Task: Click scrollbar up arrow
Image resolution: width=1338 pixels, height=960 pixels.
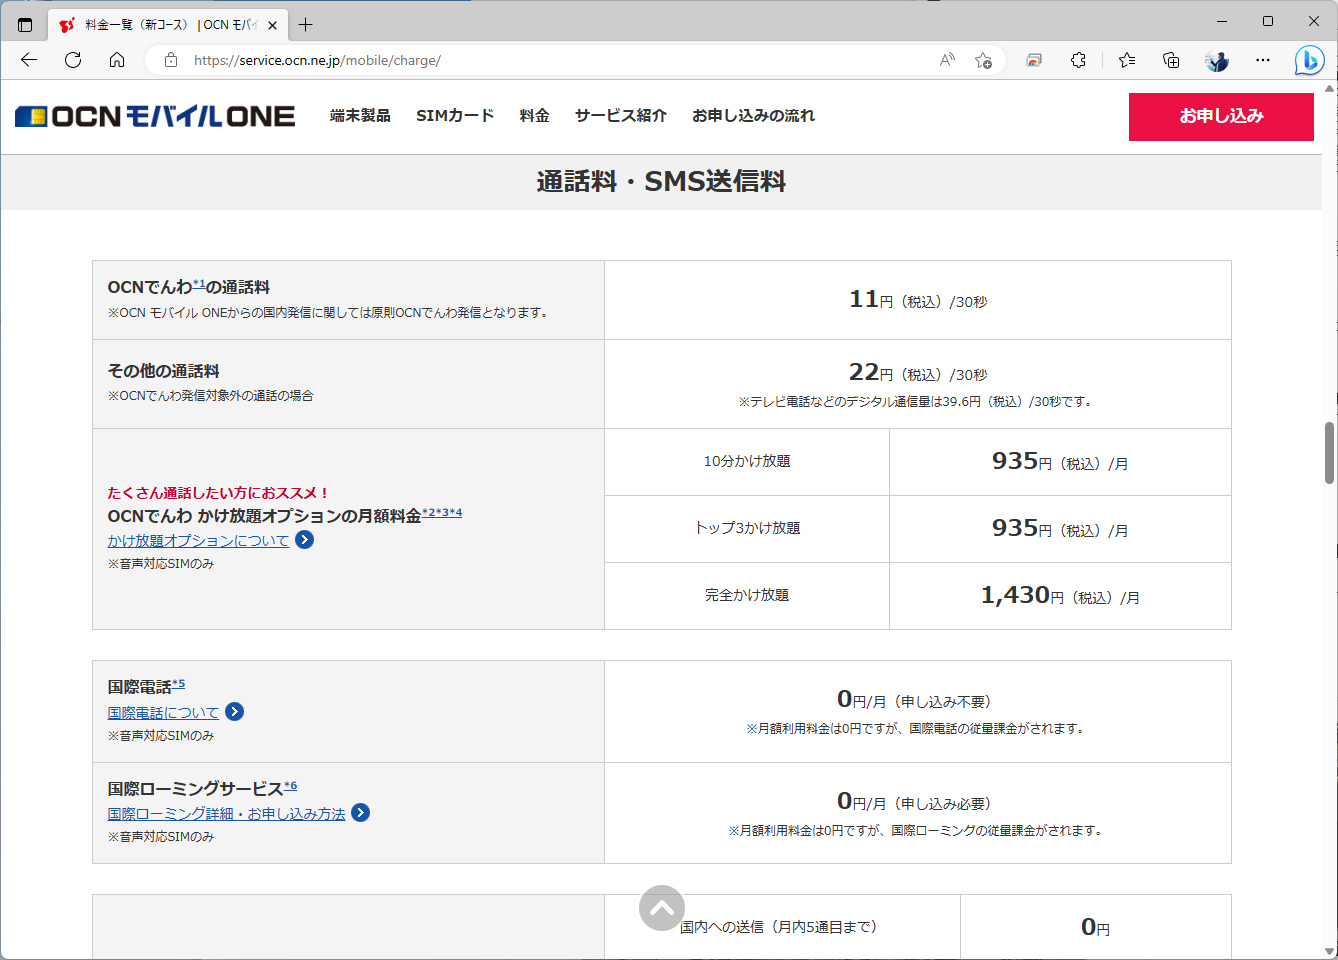Action: tap(1330, 88)
